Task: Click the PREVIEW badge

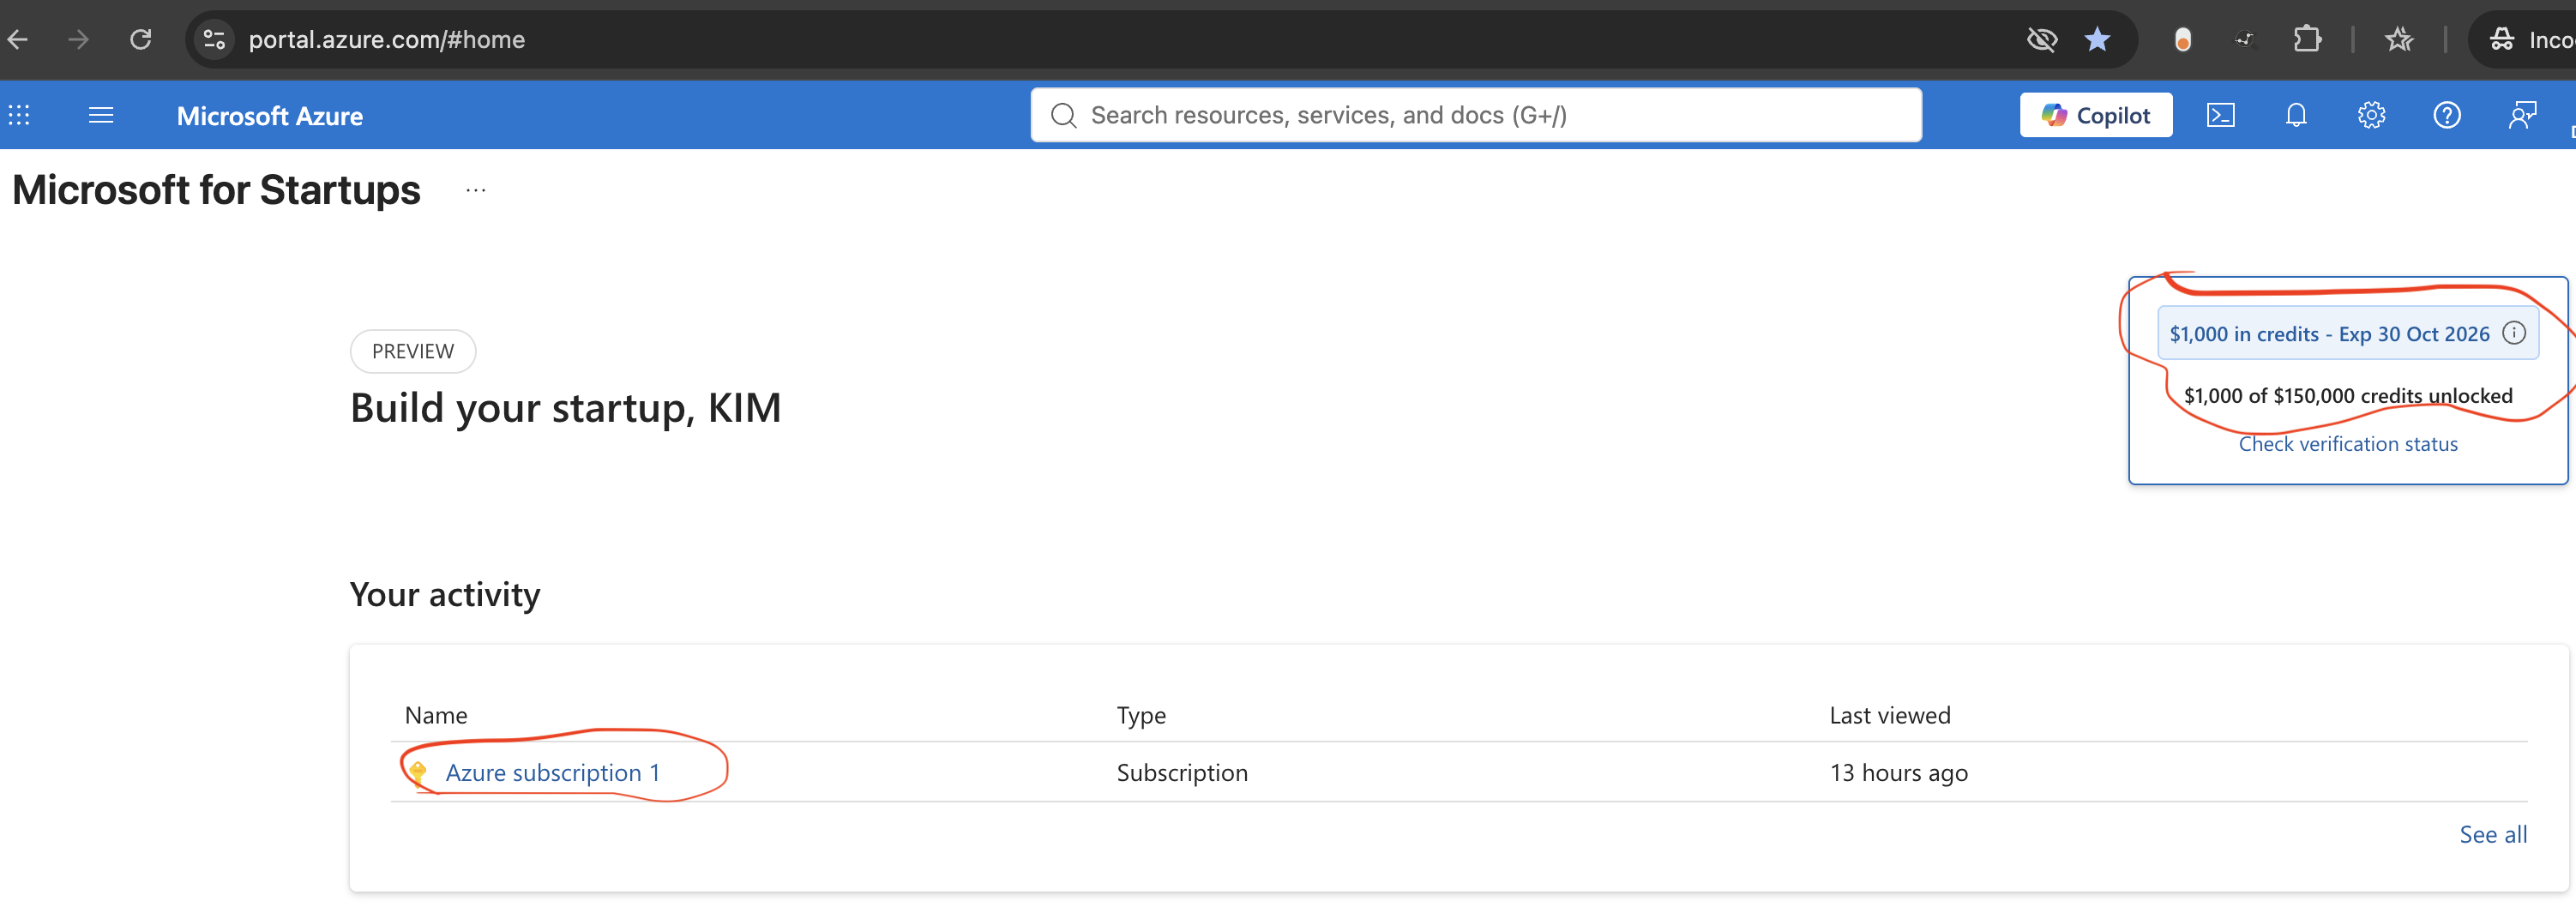Action: tap(413, 351)
